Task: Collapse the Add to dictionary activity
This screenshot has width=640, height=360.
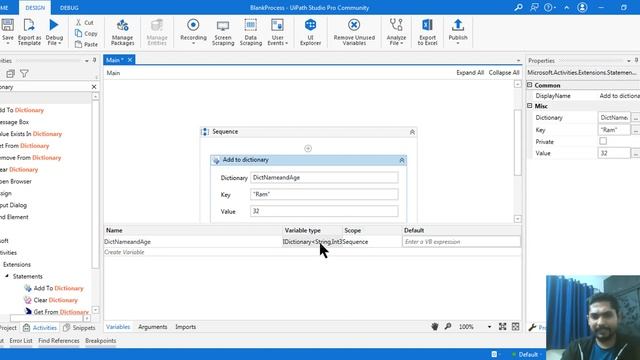Action: tap(402, 160)
